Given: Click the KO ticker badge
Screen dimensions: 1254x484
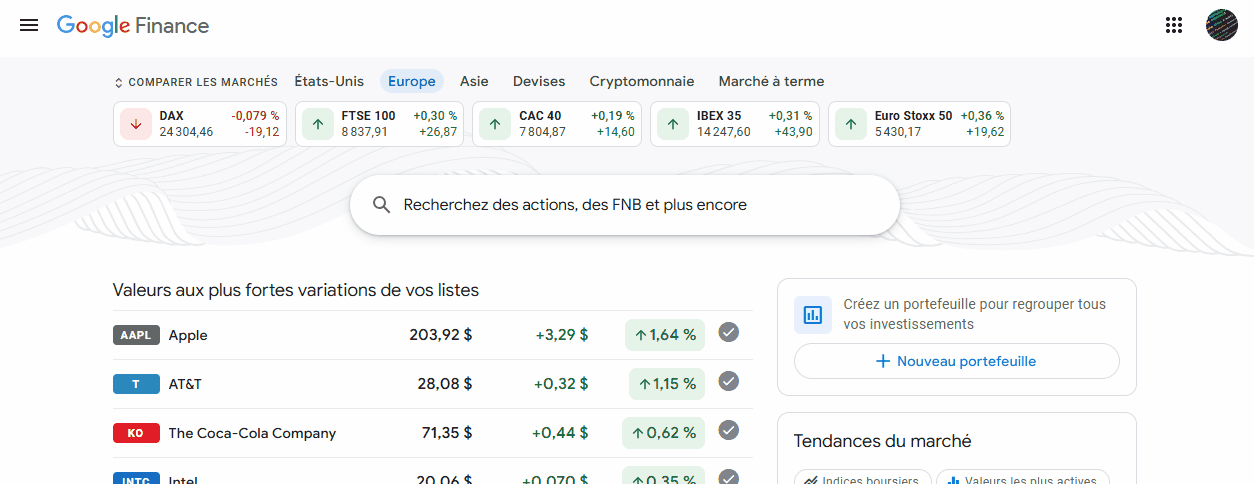Looking at the screenshot, I should click(x=136, y=433).
